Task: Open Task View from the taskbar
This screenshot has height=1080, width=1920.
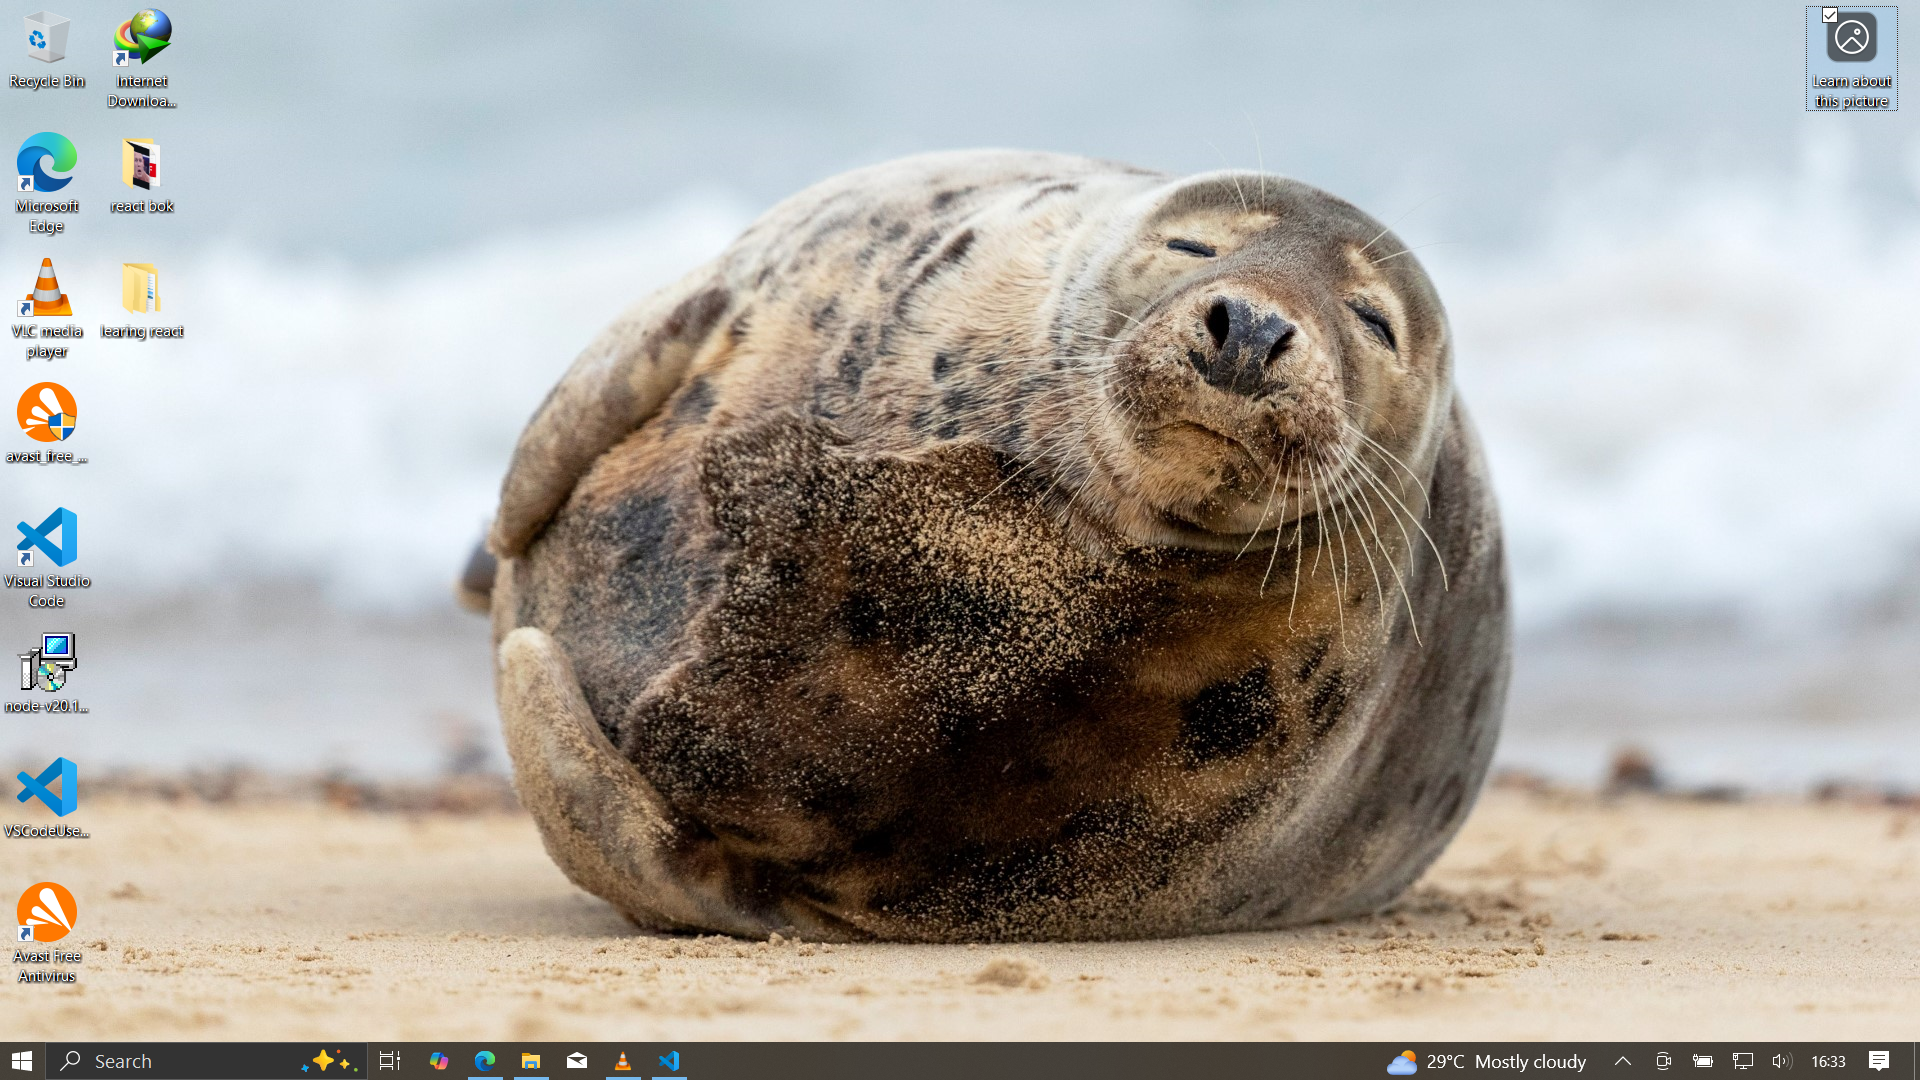Action: tap(390, 1061)
